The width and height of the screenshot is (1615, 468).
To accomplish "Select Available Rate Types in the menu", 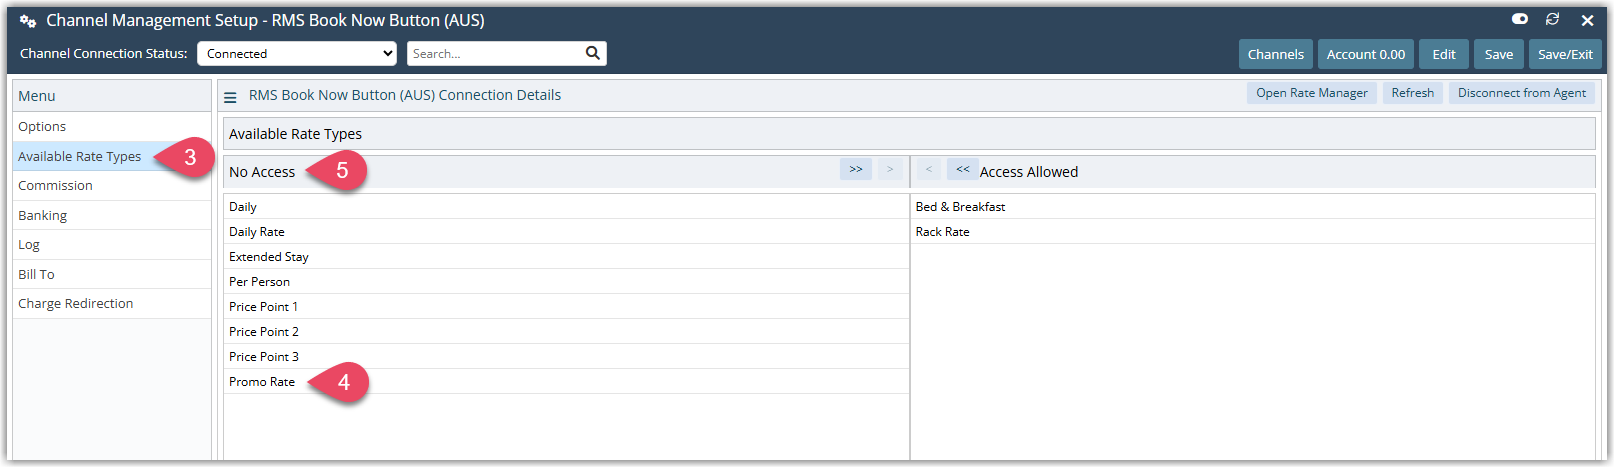I will tap(112, 156).
